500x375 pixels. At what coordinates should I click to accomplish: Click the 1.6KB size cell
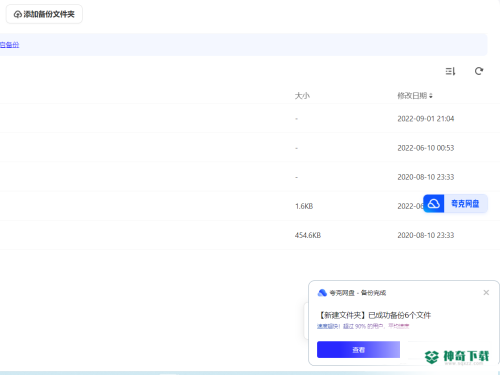pyautogui.click(x=304, y=206)
